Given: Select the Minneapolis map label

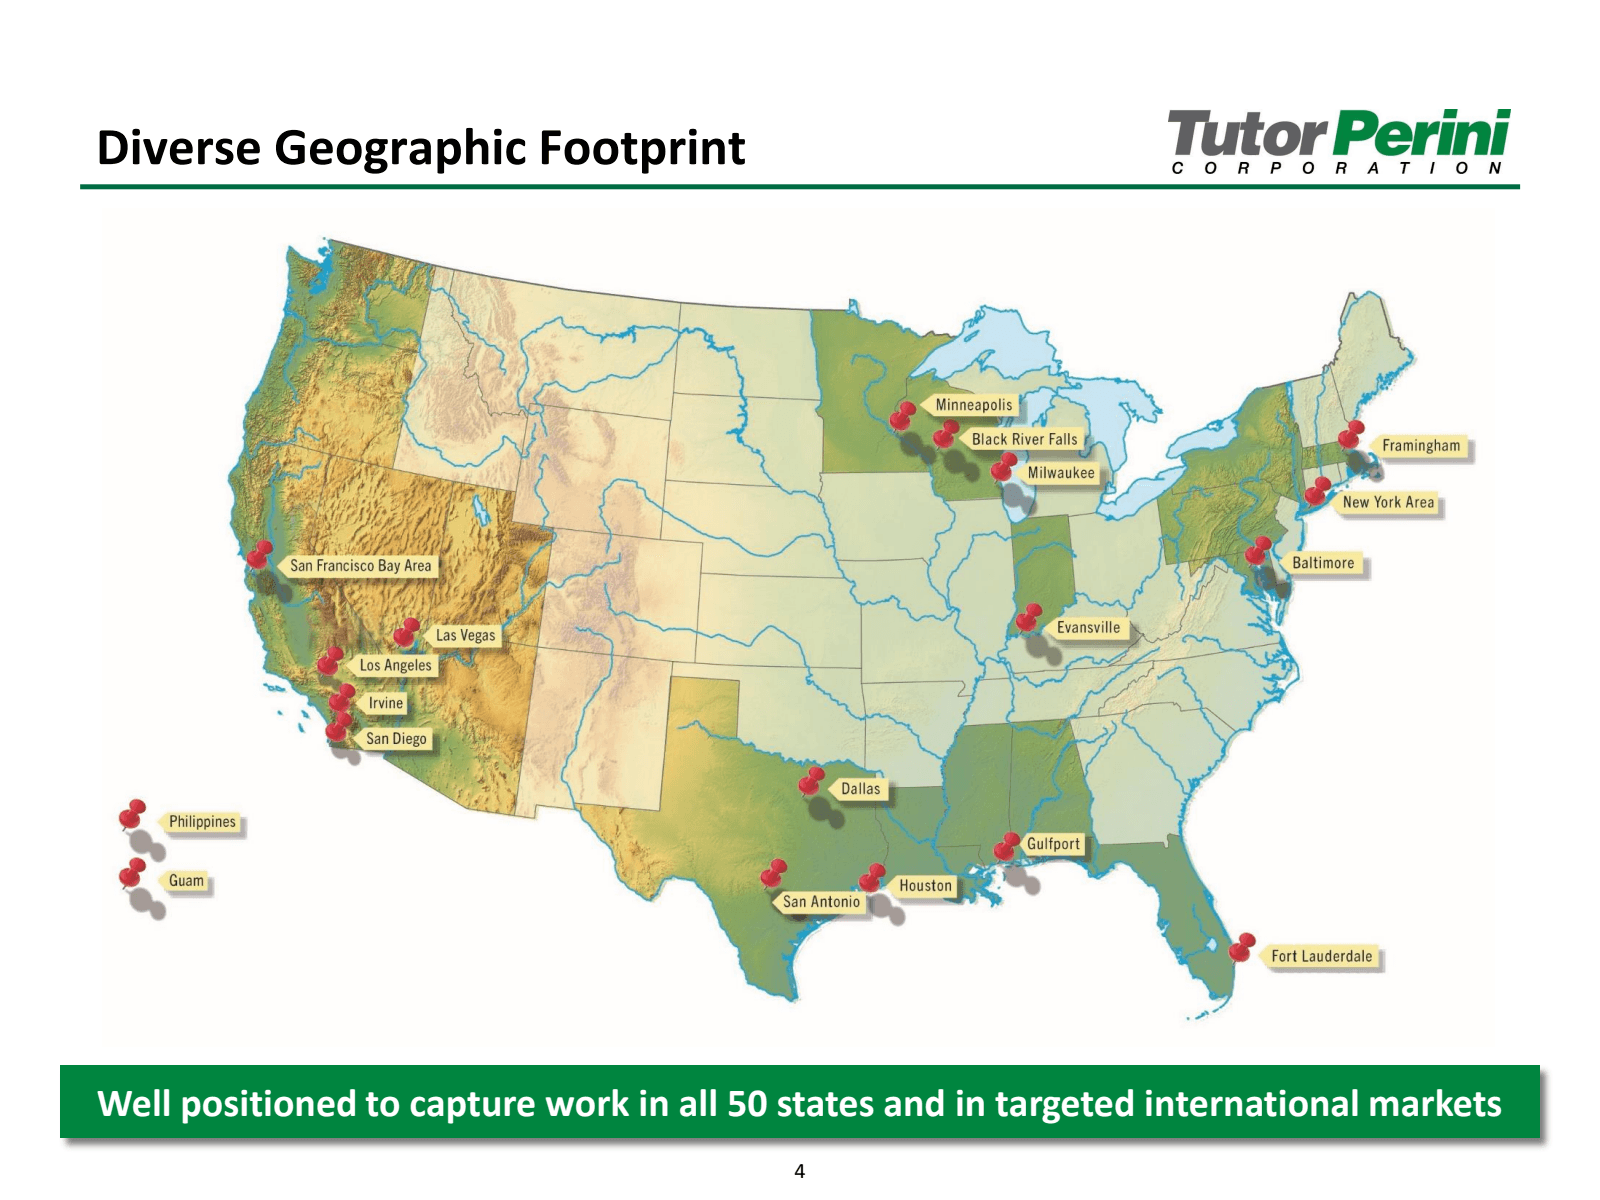Looking at the screenshot, I should click(971, 405).
